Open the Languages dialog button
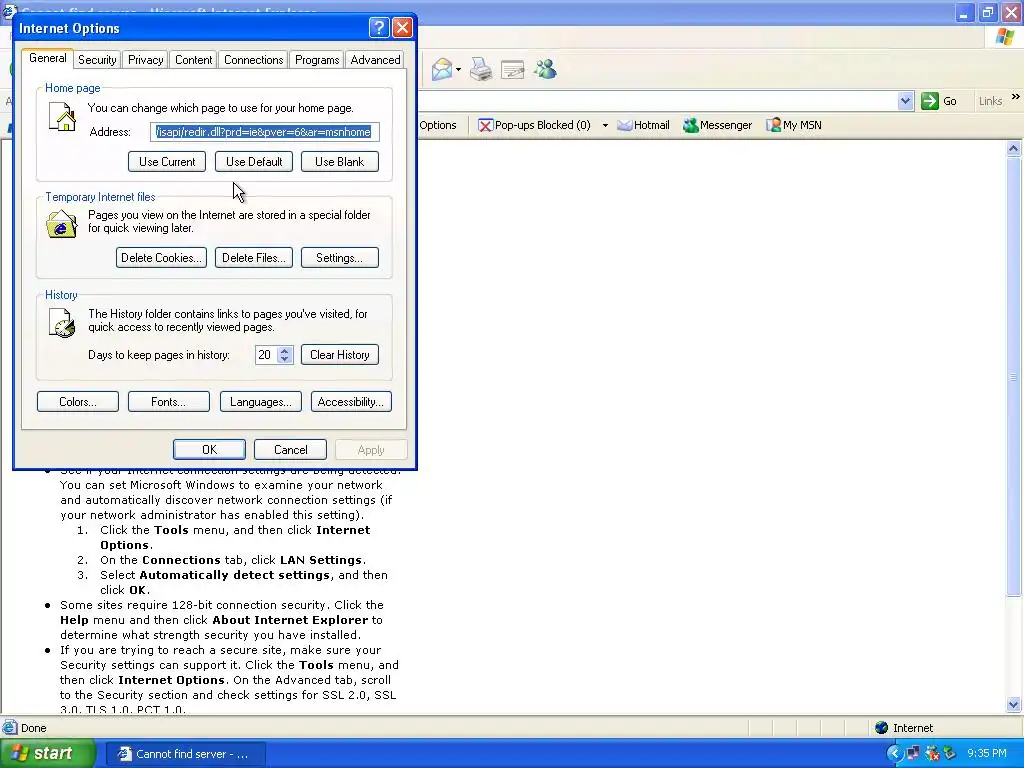The height and width of the screenshot is (768, 1024). [x=261, y=402]
